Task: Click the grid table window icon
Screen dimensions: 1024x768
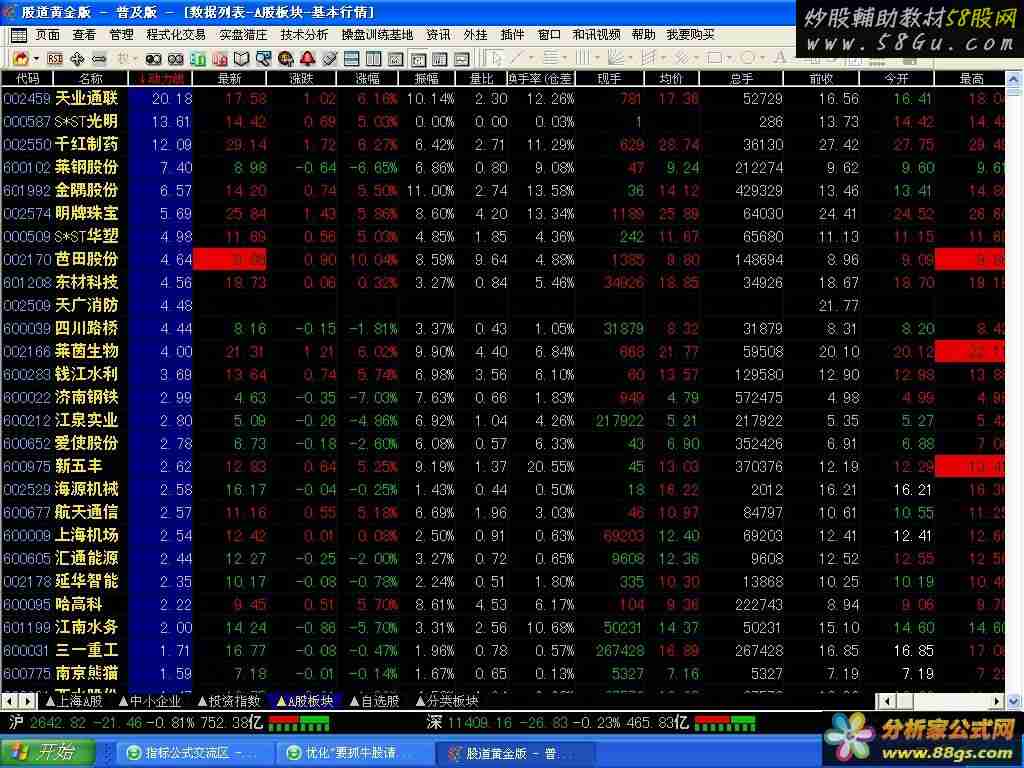Action: pos(440,59)
